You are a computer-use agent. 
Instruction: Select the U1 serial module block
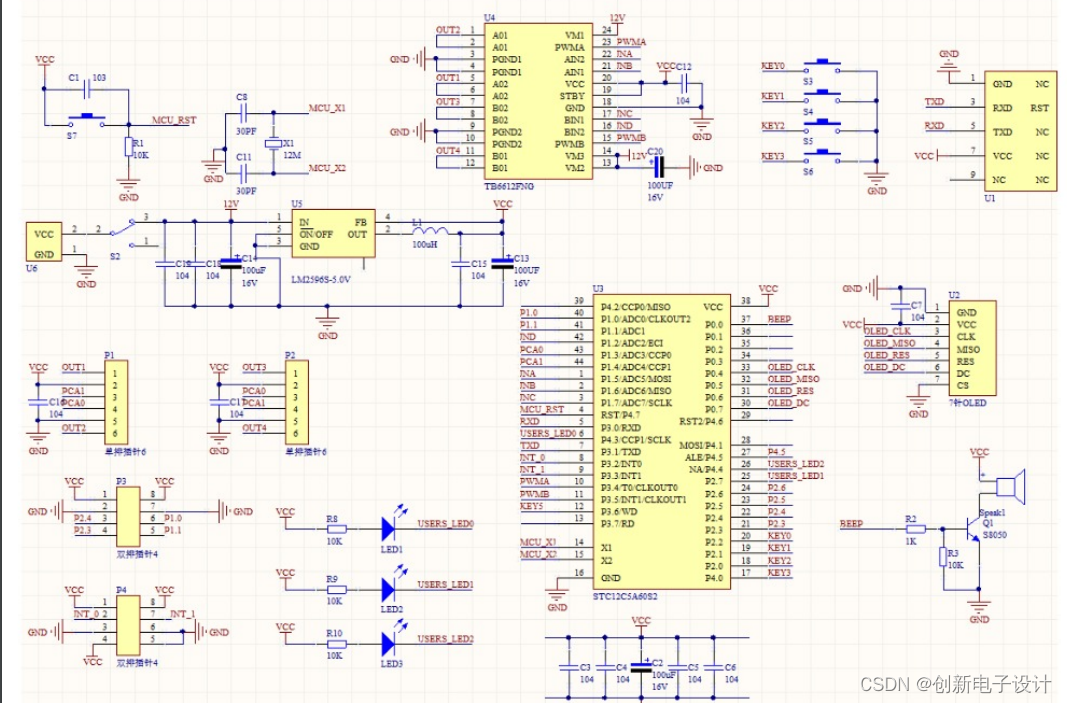[x=1021, y=131]
